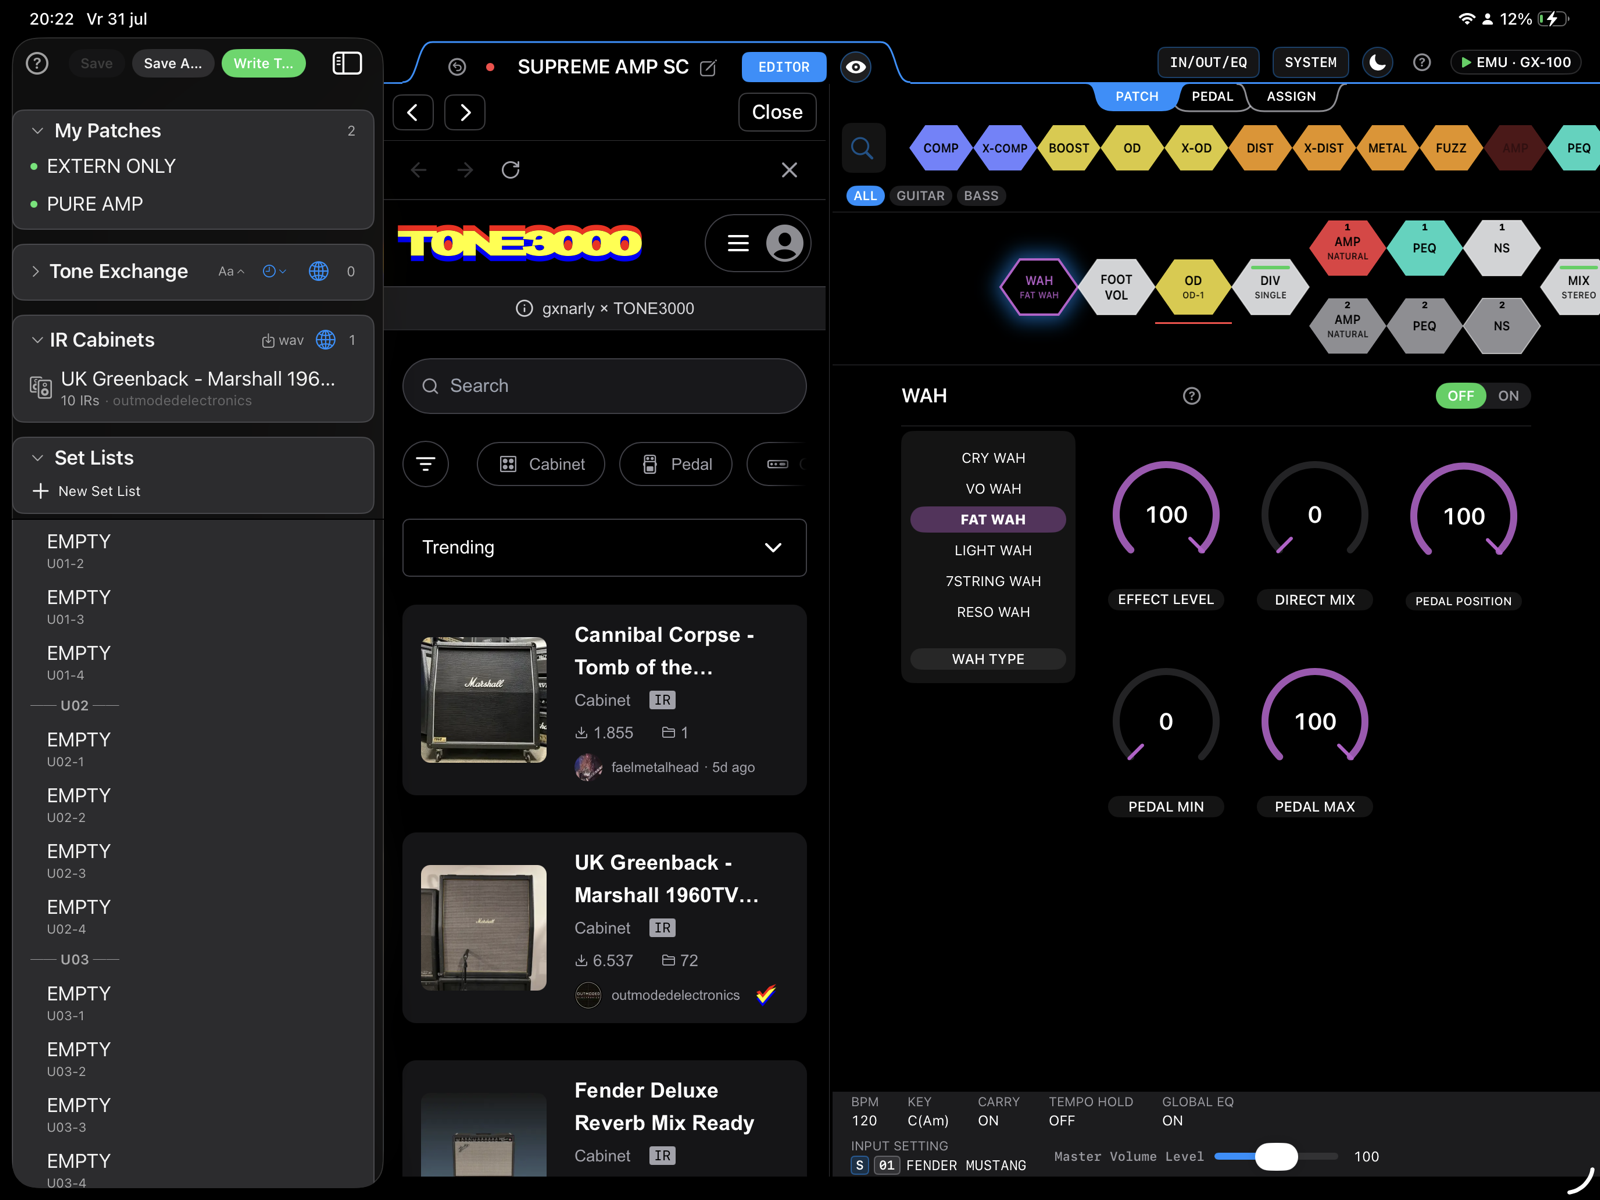Filter by Pedal chip
The width and height of the screenshot is (1600, 1200).
click(x=676, y=464)
